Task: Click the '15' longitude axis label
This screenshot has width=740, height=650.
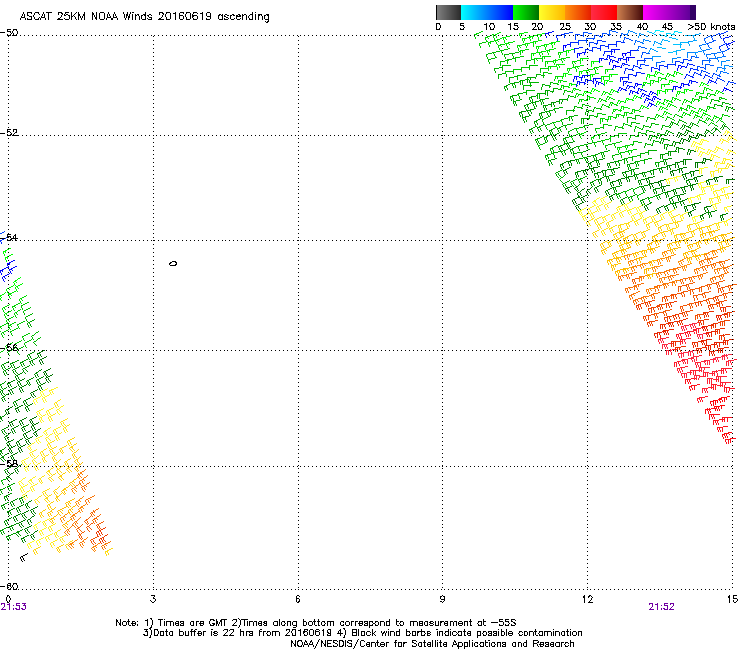Action: [732, 599]
